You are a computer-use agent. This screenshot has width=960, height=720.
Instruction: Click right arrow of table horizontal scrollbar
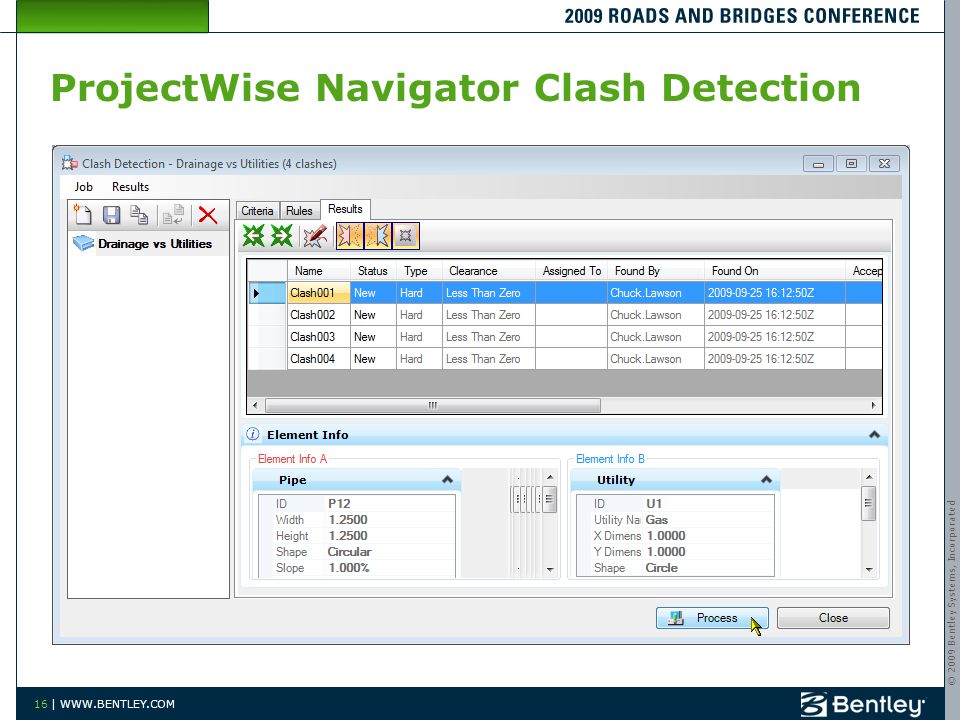pos(874,405)
